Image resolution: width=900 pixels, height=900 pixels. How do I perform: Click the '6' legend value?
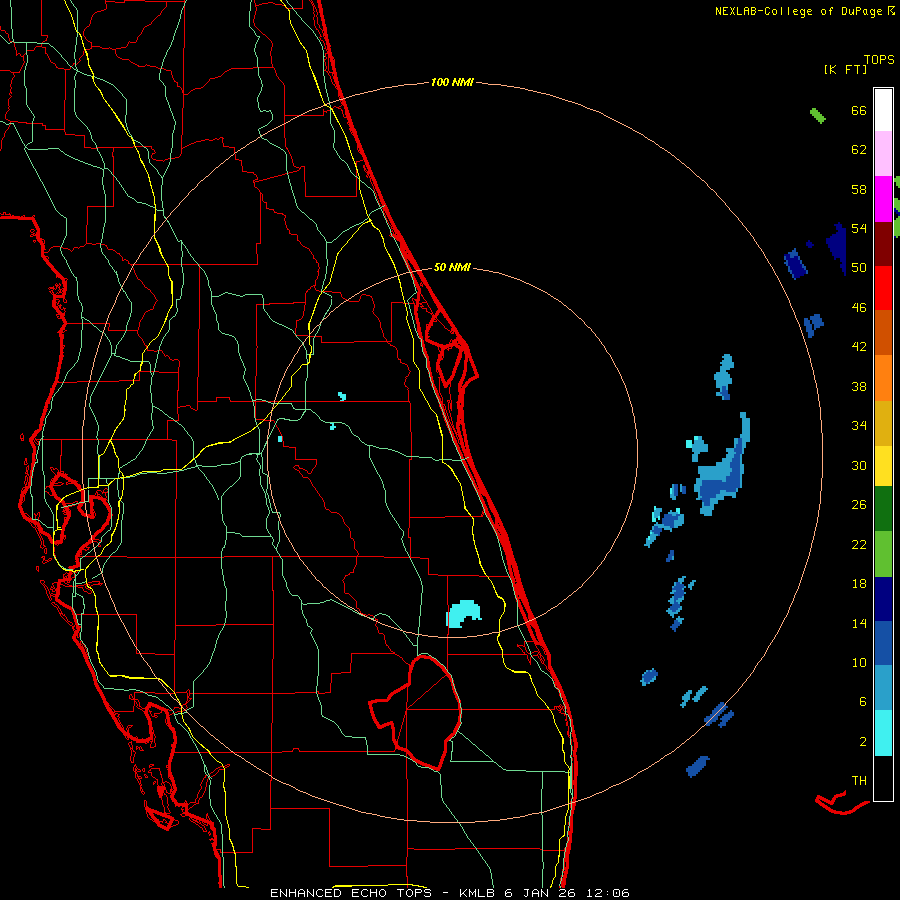[863, 702]
